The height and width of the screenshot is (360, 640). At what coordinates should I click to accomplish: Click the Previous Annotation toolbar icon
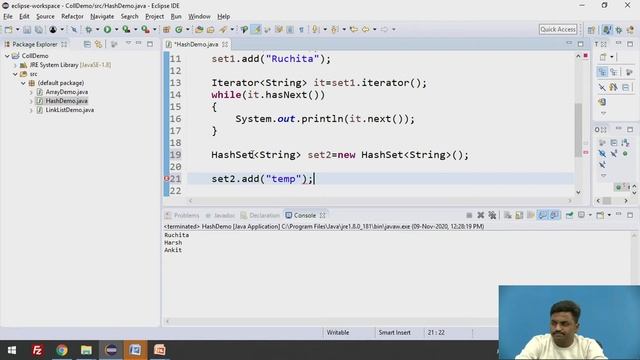point(335,29)
